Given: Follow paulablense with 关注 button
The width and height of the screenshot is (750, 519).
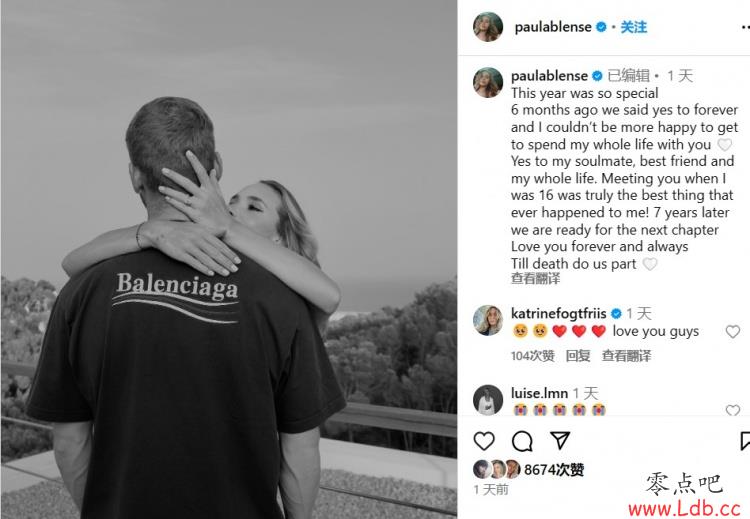Looking at the screenshot, I should 634,27.
